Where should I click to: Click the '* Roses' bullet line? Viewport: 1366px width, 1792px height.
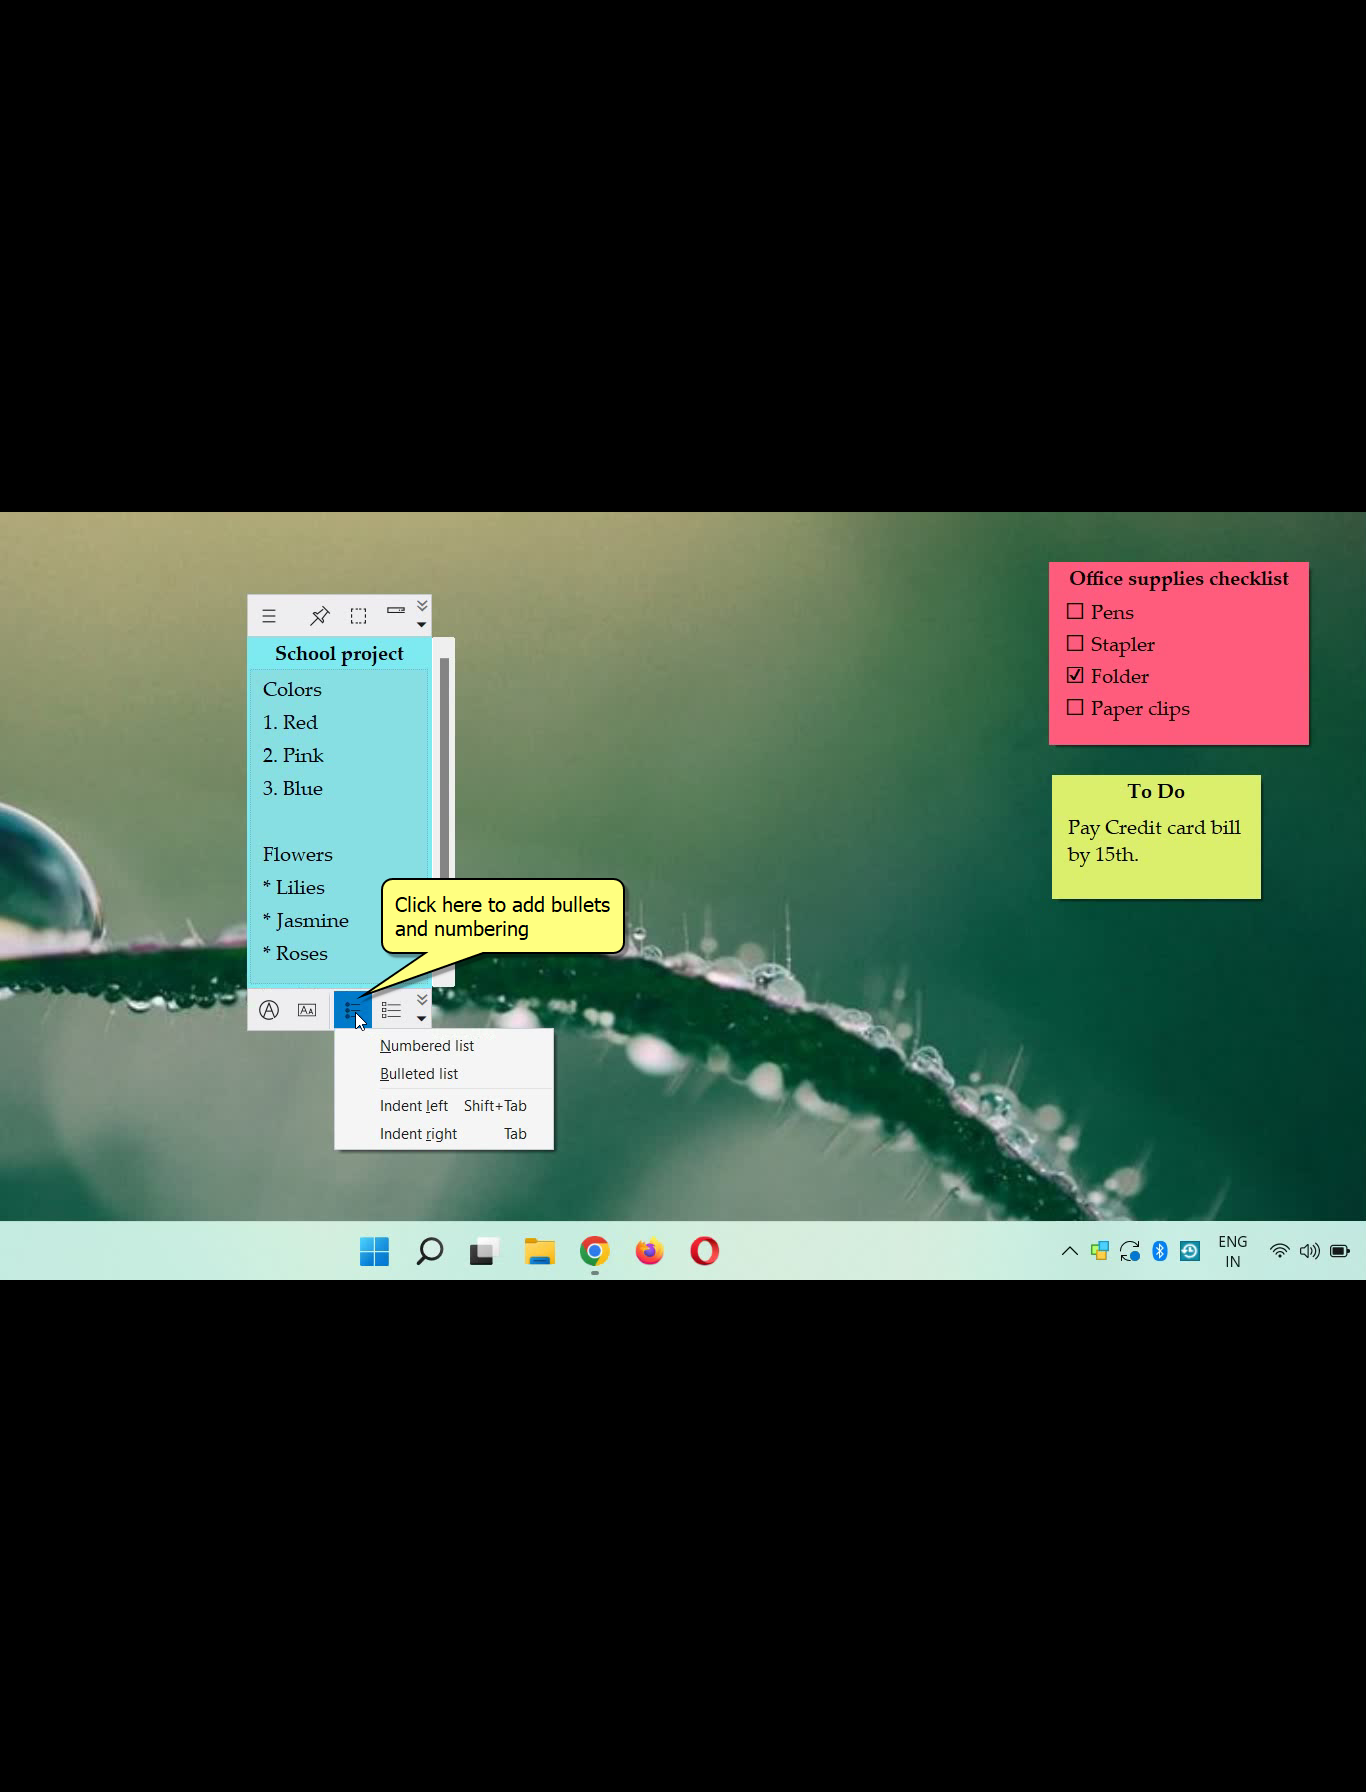click(295, 953)
